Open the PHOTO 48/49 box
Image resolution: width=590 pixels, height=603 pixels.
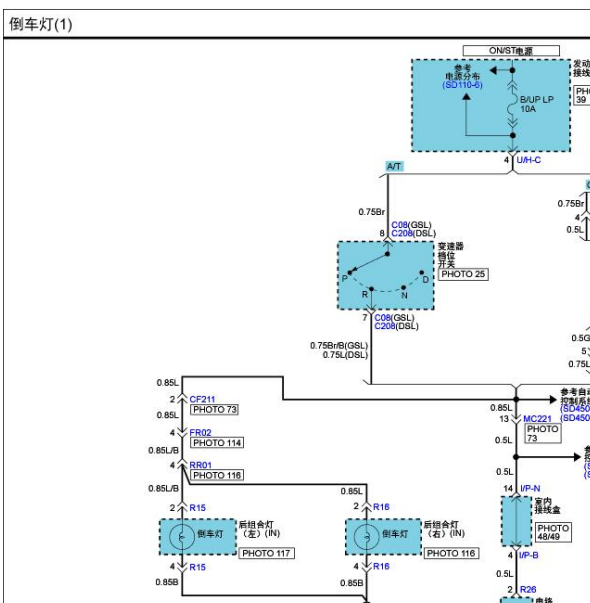point(553,532)
